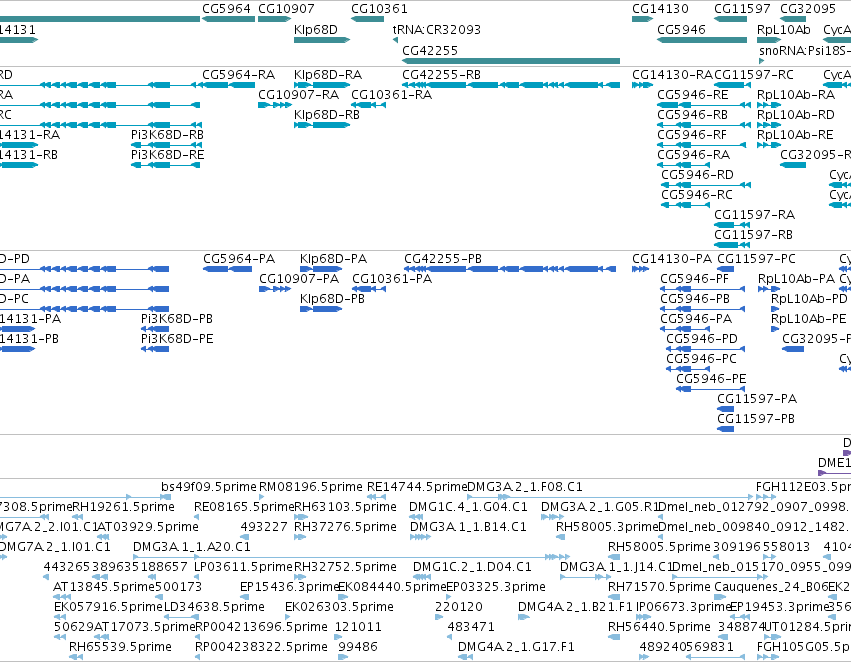Click the Klp68D-PA protein feature
Viewport: 851px width, 662px height.
click(x=321, y=269)
